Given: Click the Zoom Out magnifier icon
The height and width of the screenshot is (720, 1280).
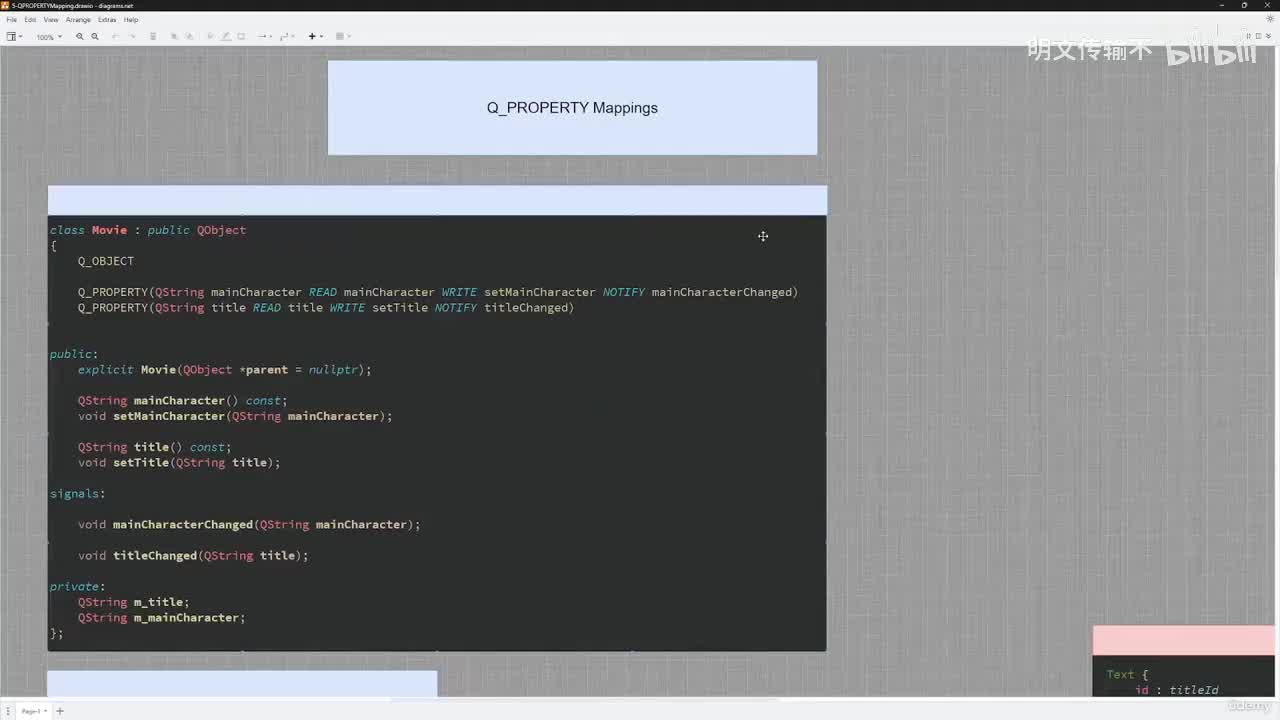Looking at the screenshot, I should 95,37.
